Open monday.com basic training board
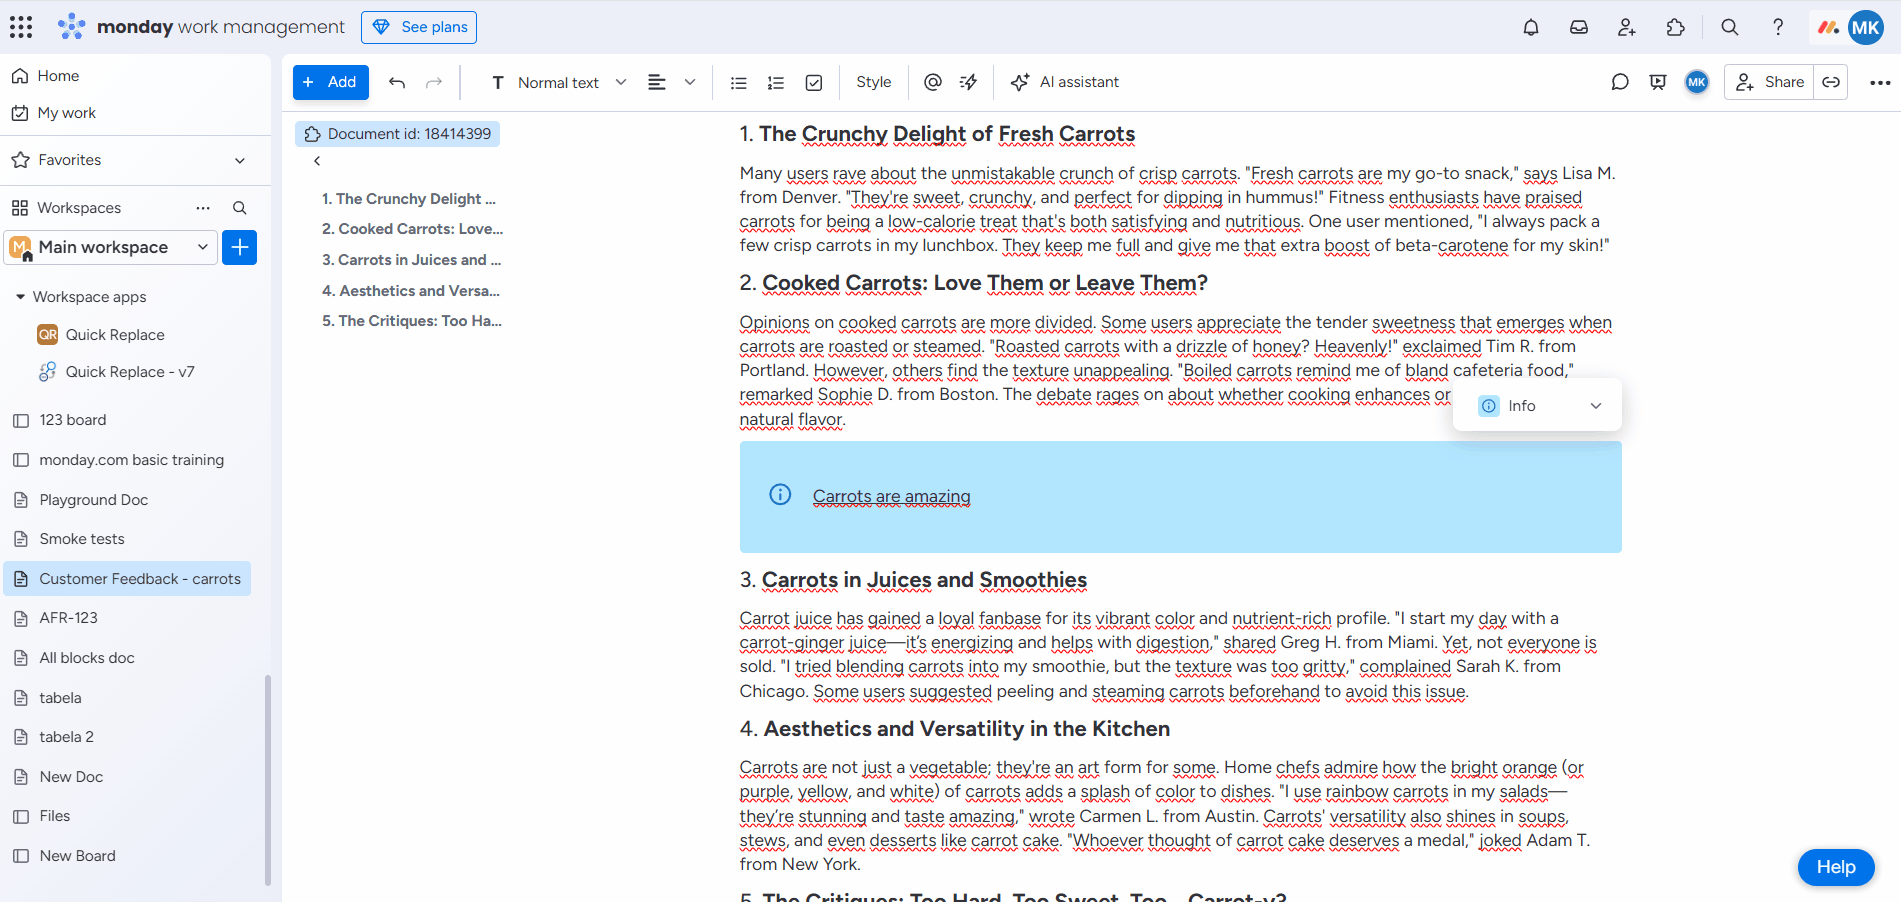This screenshot has width=1901, height=902. [x=131, y=460]
